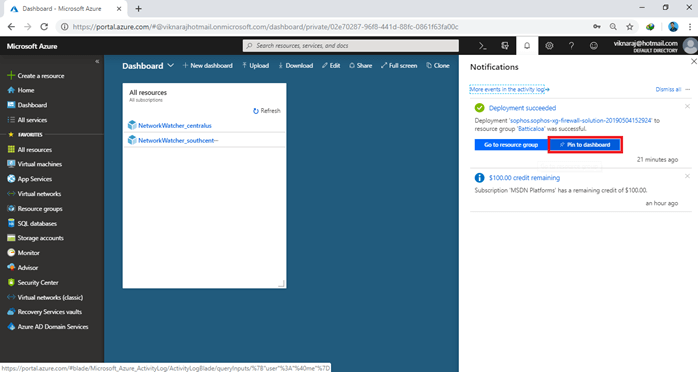
Task: Click New dashboard
Action: (x=207, y=65)
